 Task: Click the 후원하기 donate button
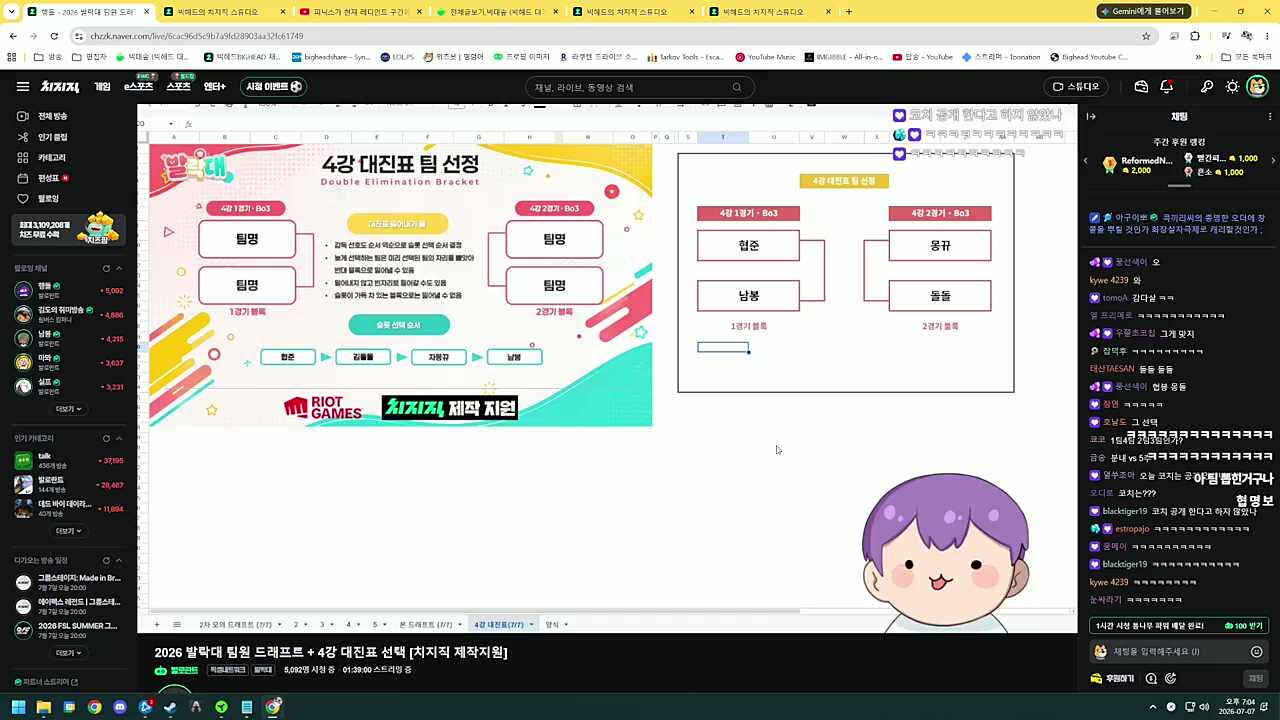pos(1114,679)
